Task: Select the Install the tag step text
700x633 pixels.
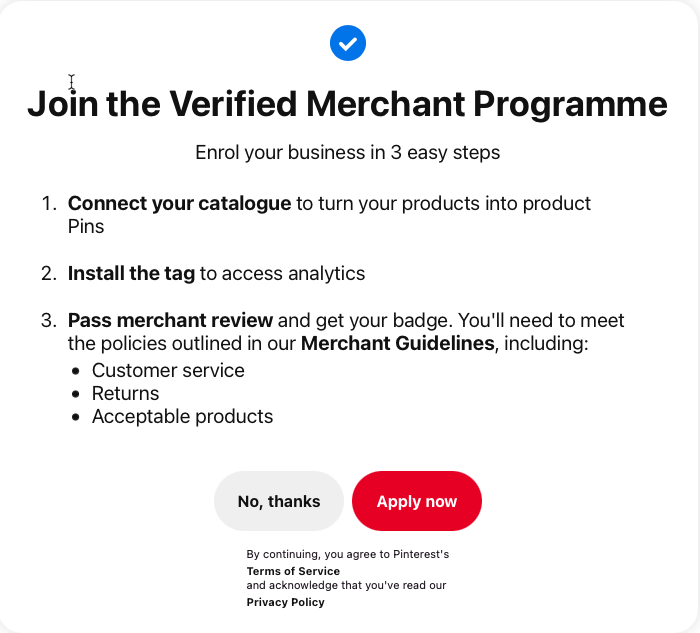Action: (x=131, y=273)
